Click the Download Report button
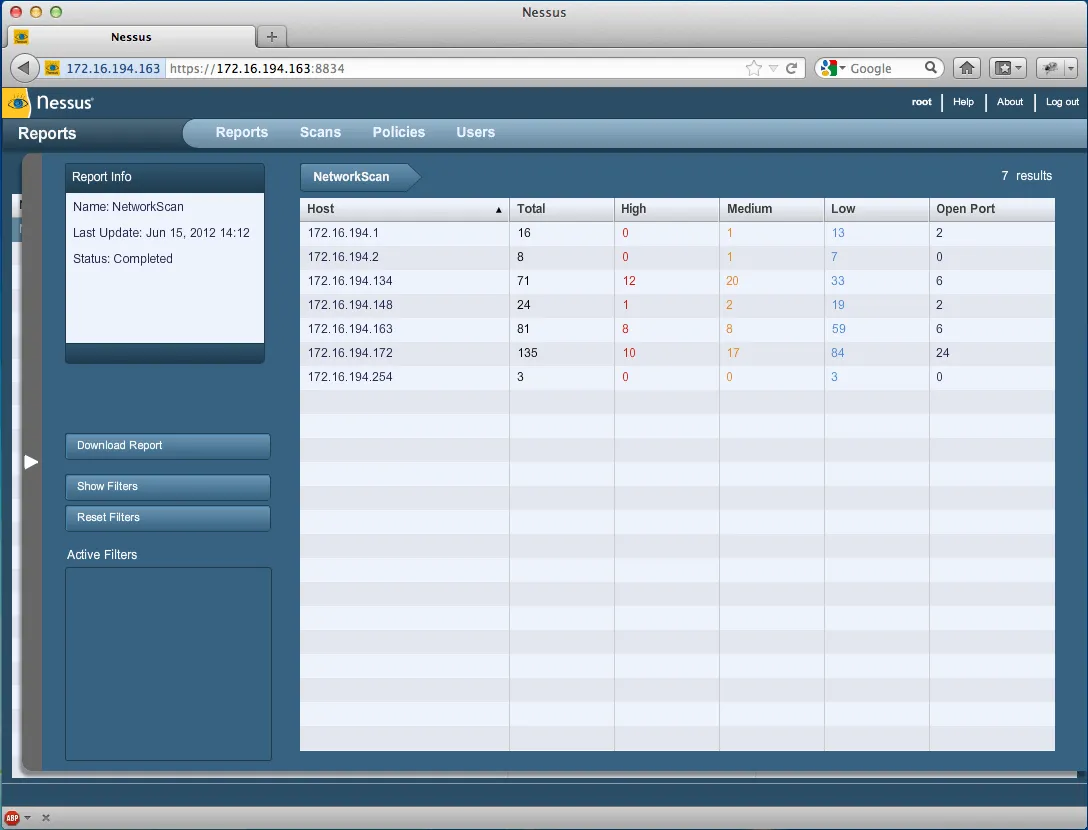Screen dimensions: 1088x830 pyautogui.click(x=167, y=446)
